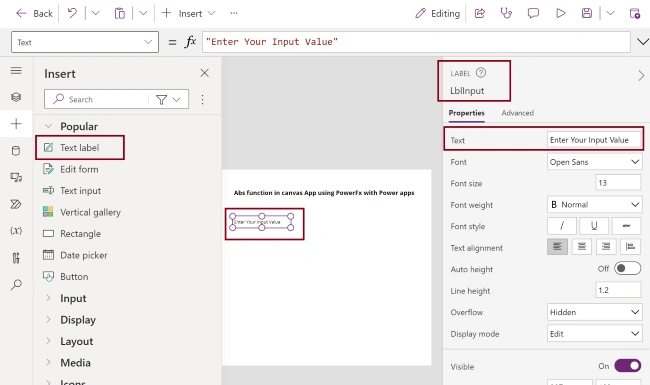
Task: Open the paste options dropdown arrow
Action: point(143,13)
